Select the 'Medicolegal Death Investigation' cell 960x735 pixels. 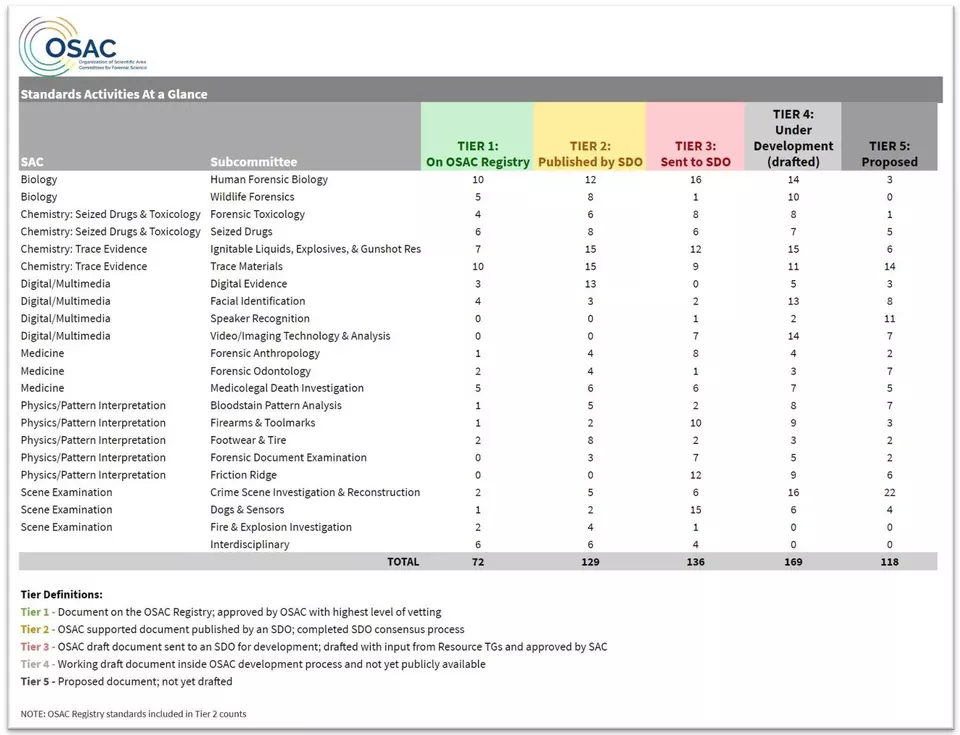(287, 388)
